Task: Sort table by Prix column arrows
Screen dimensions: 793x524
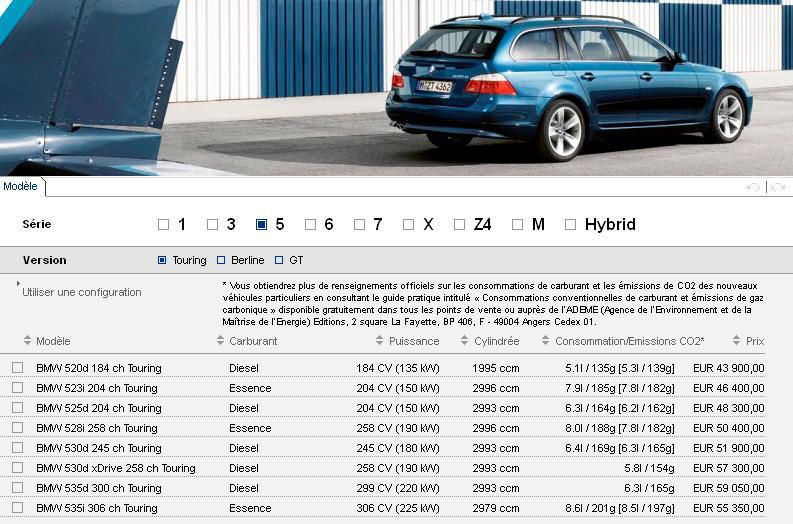Action: [736, 340]
